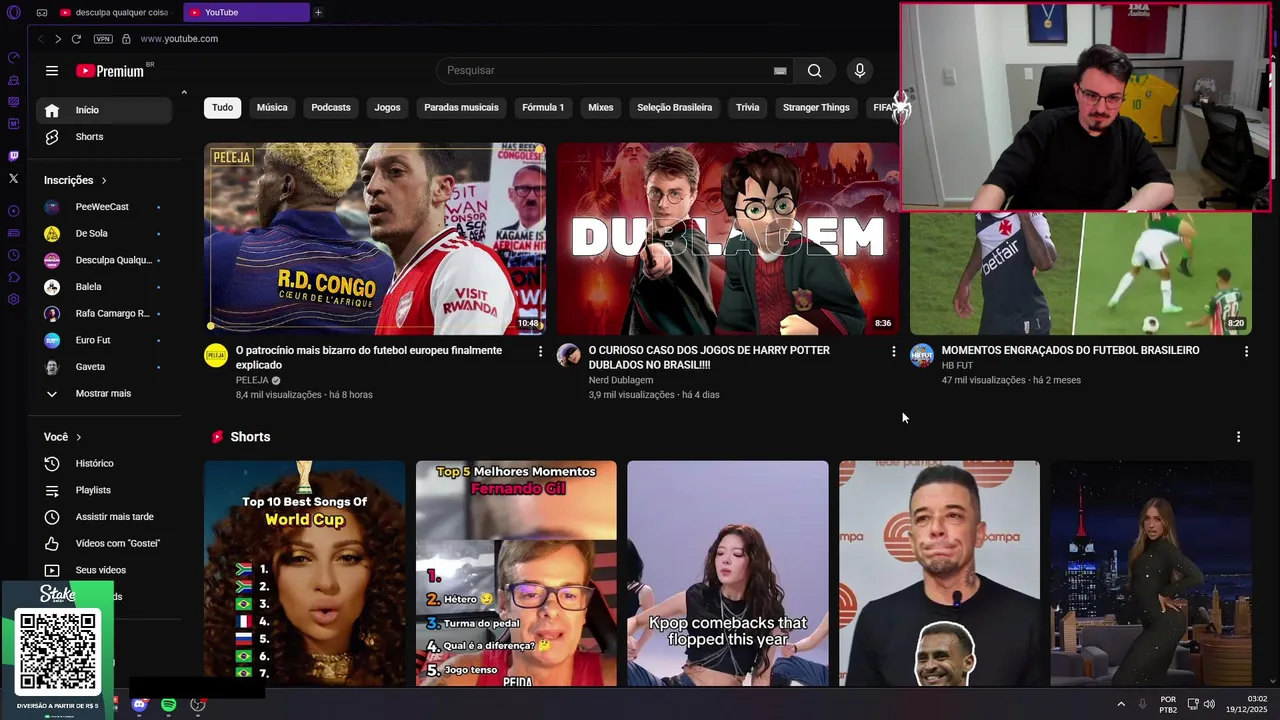Select the Música filter chip
The width and height of the screenshot is (1280, 720).
272,108
